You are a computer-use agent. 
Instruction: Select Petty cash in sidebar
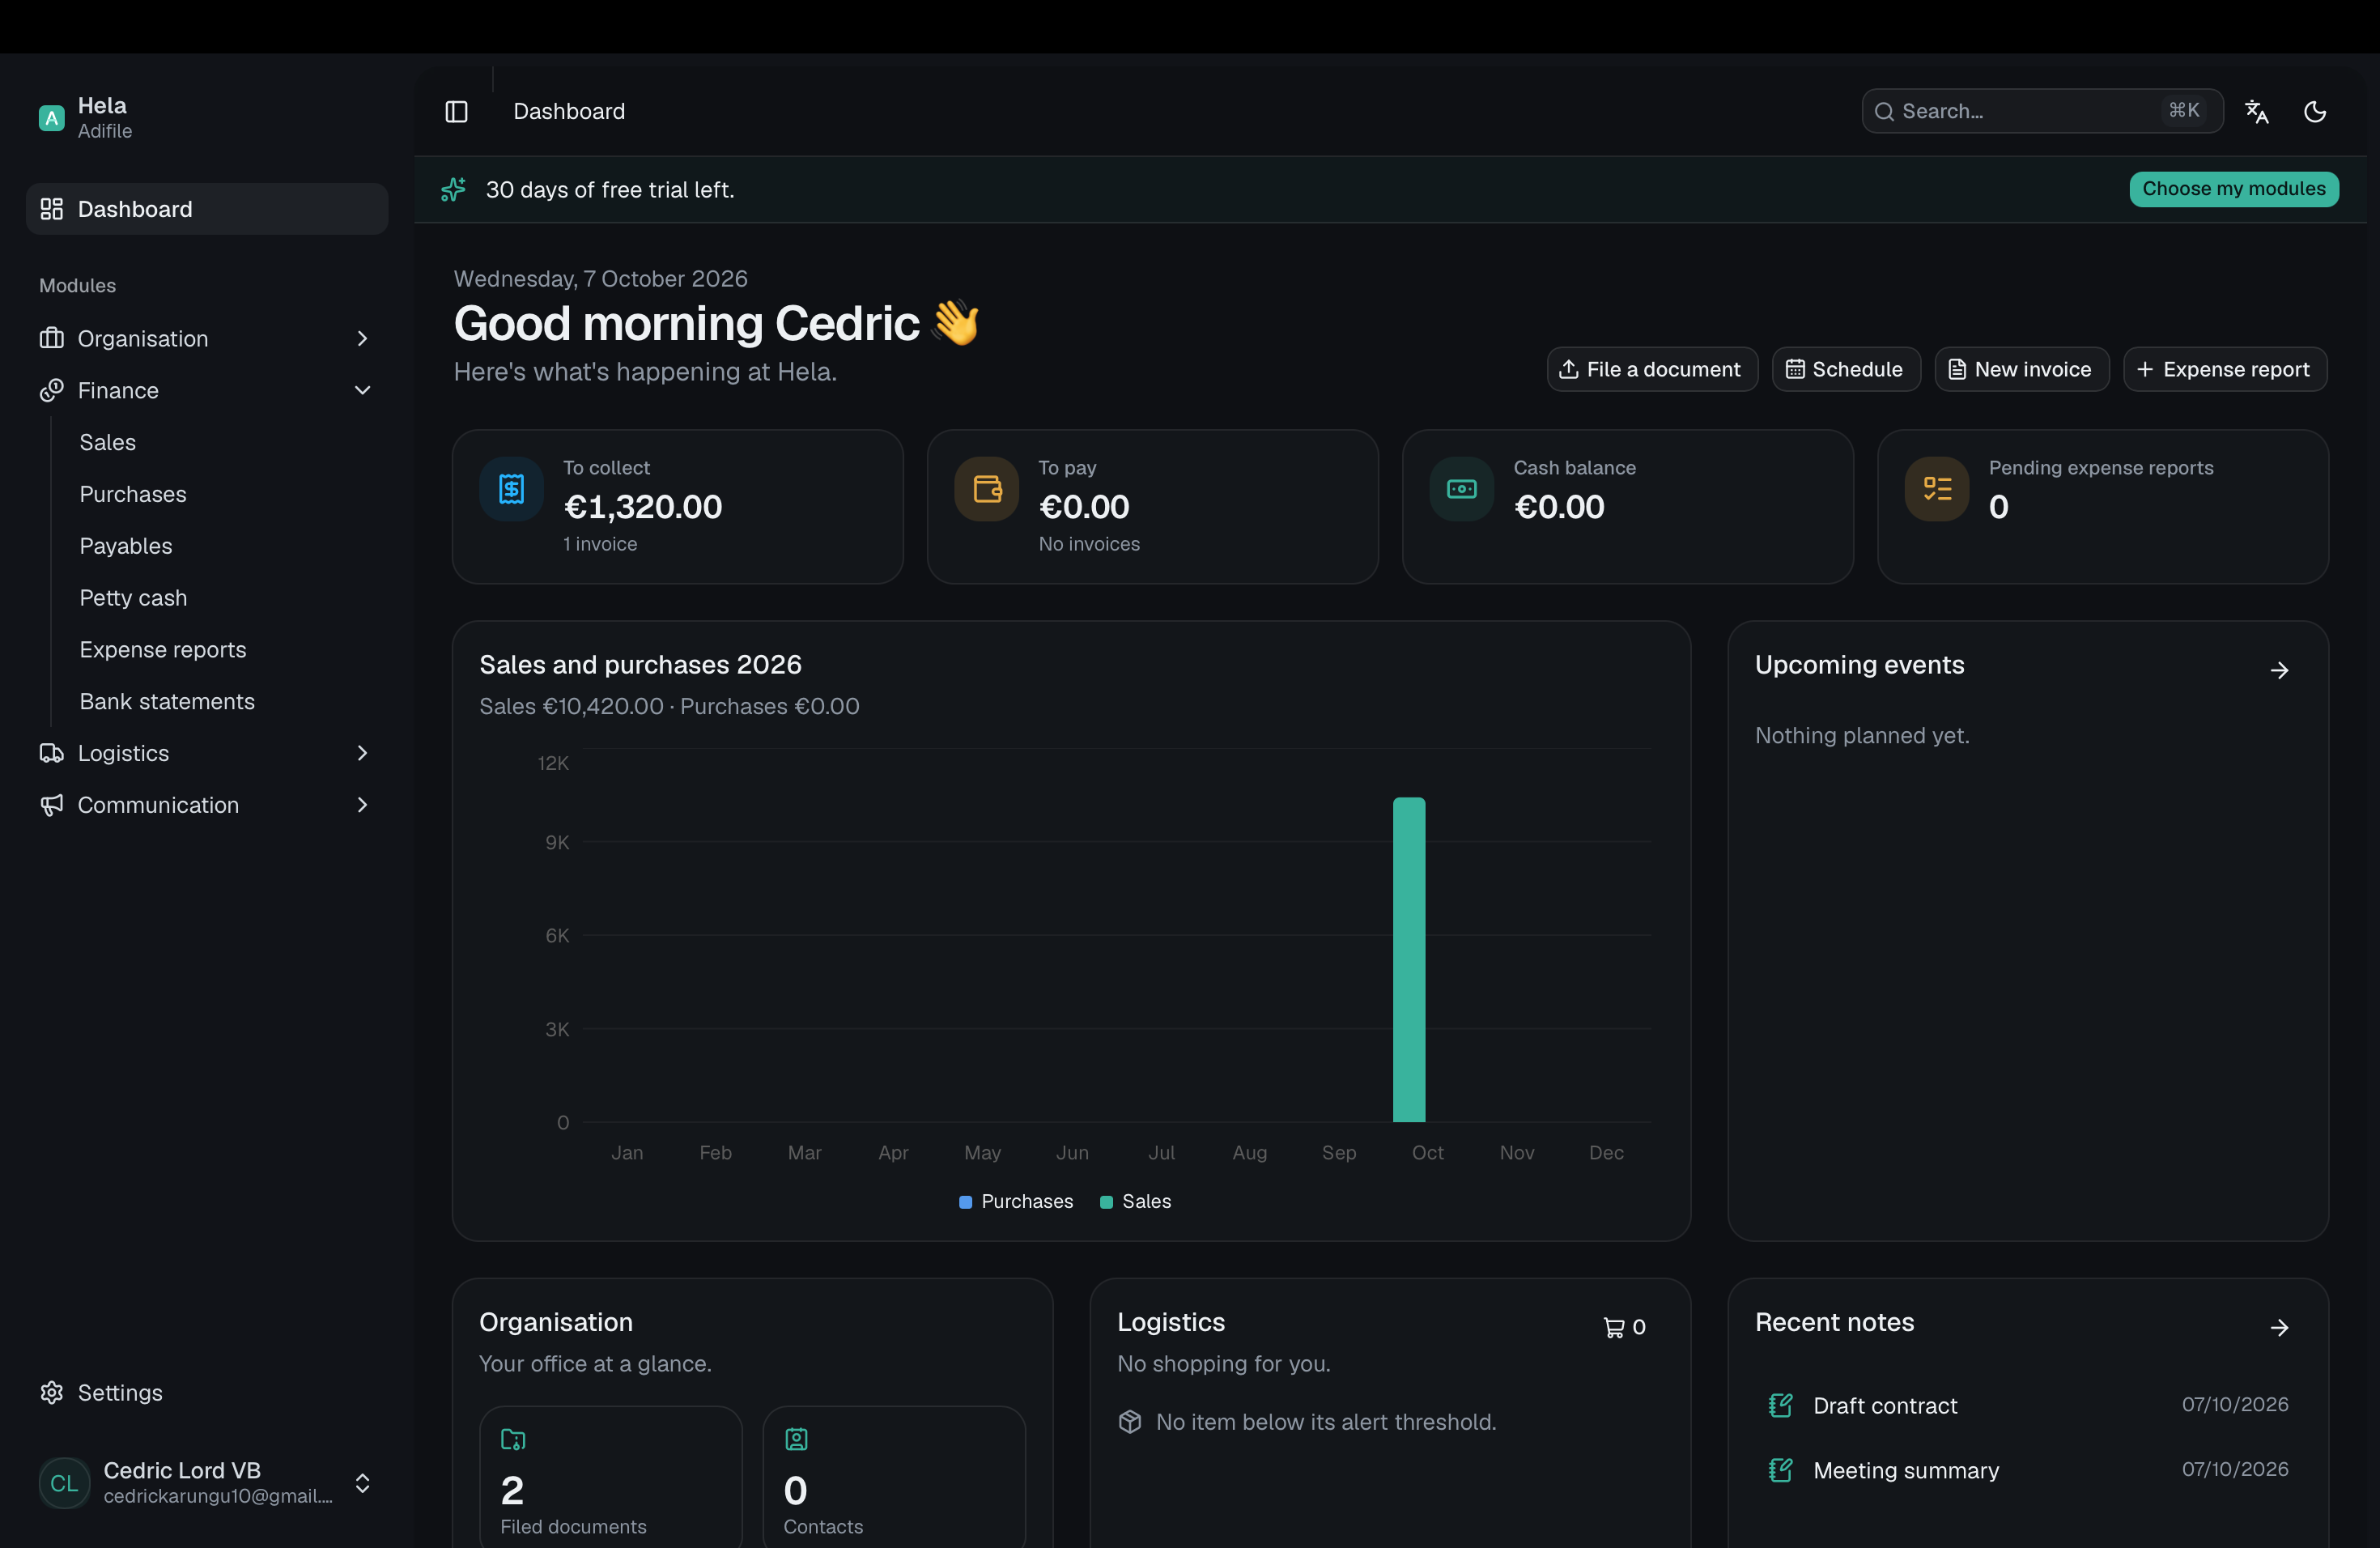(133, 598)
